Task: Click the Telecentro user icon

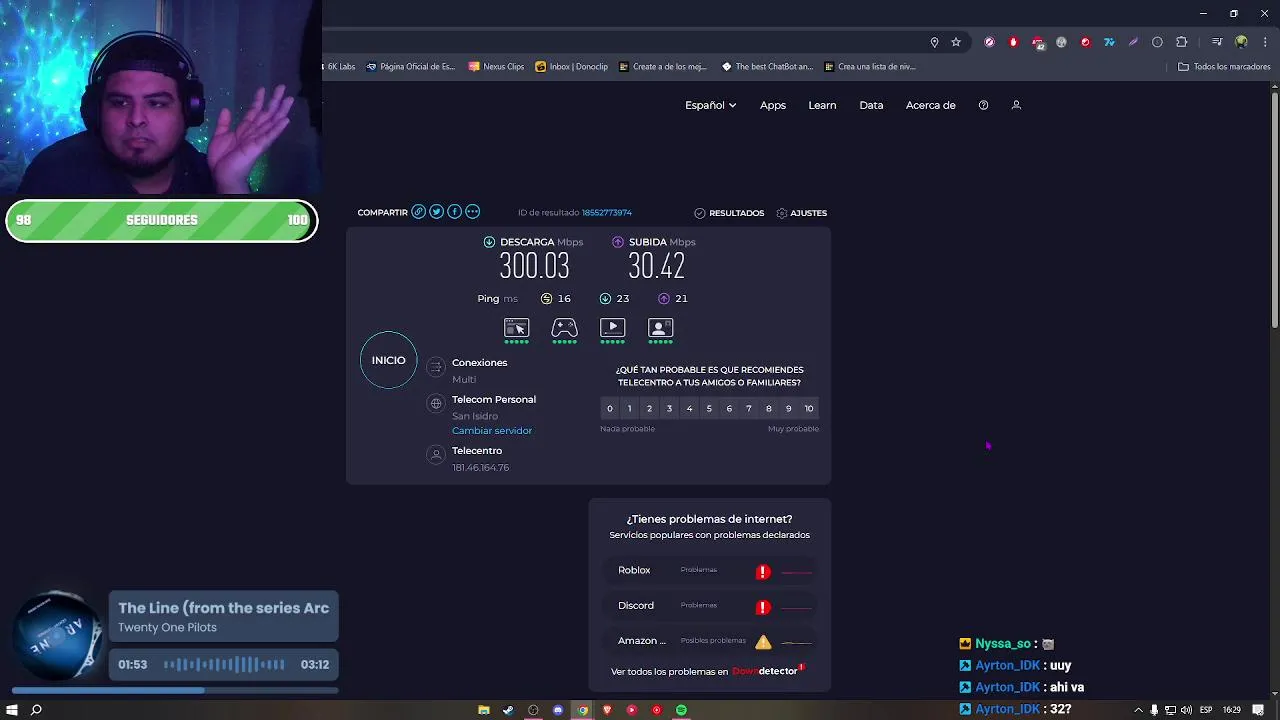Action: (x=435, y=454)
